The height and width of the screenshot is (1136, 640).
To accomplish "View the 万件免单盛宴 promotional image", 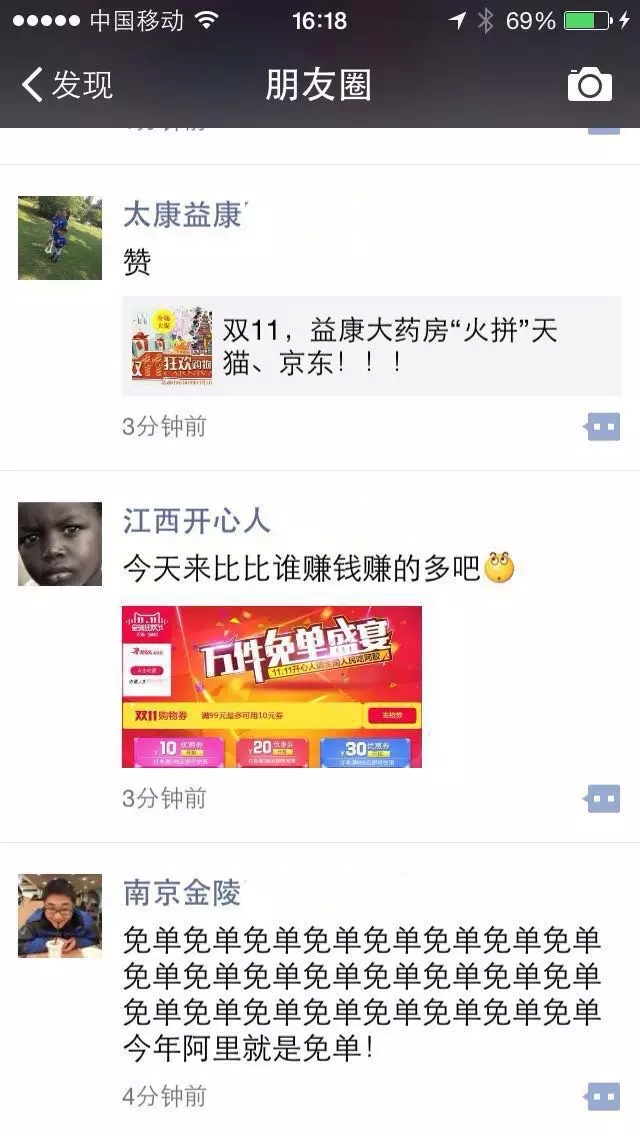I will [x=272, y=686].
